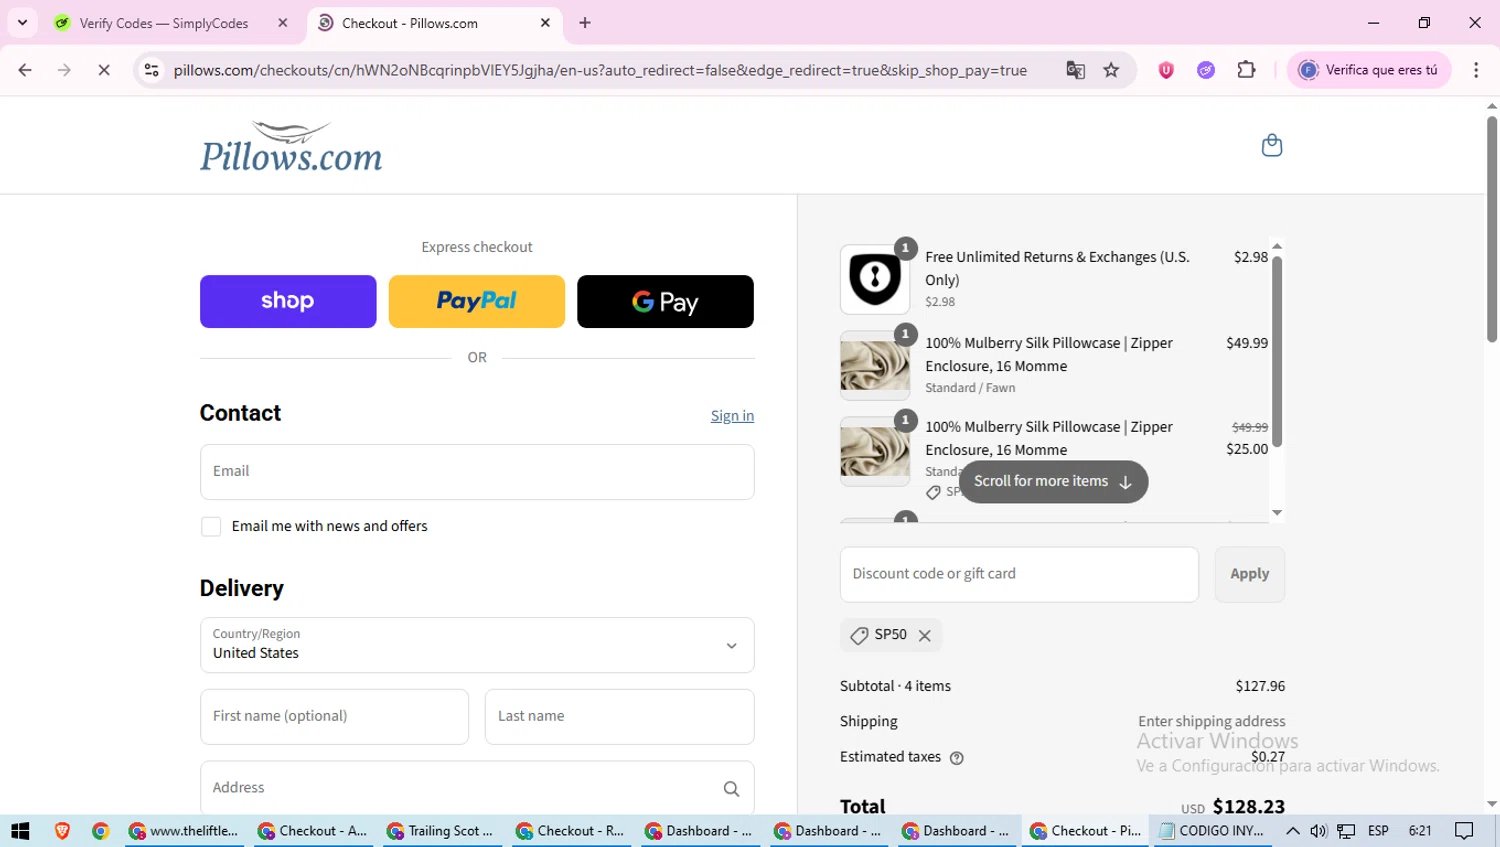This screenshot has height=847, width=1500.
Task: Bookmark this page with the star icon
Action: [x=1111, y=70]
